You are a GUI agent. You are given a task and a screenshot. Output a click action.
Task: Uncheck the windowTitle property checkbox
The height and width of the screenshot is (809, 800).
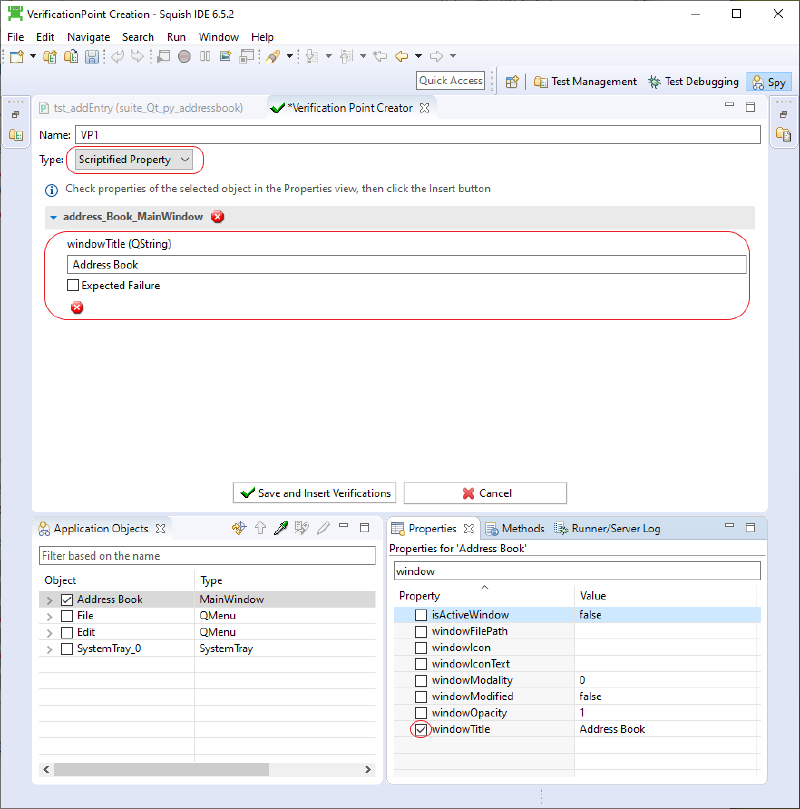click(421, 730)
